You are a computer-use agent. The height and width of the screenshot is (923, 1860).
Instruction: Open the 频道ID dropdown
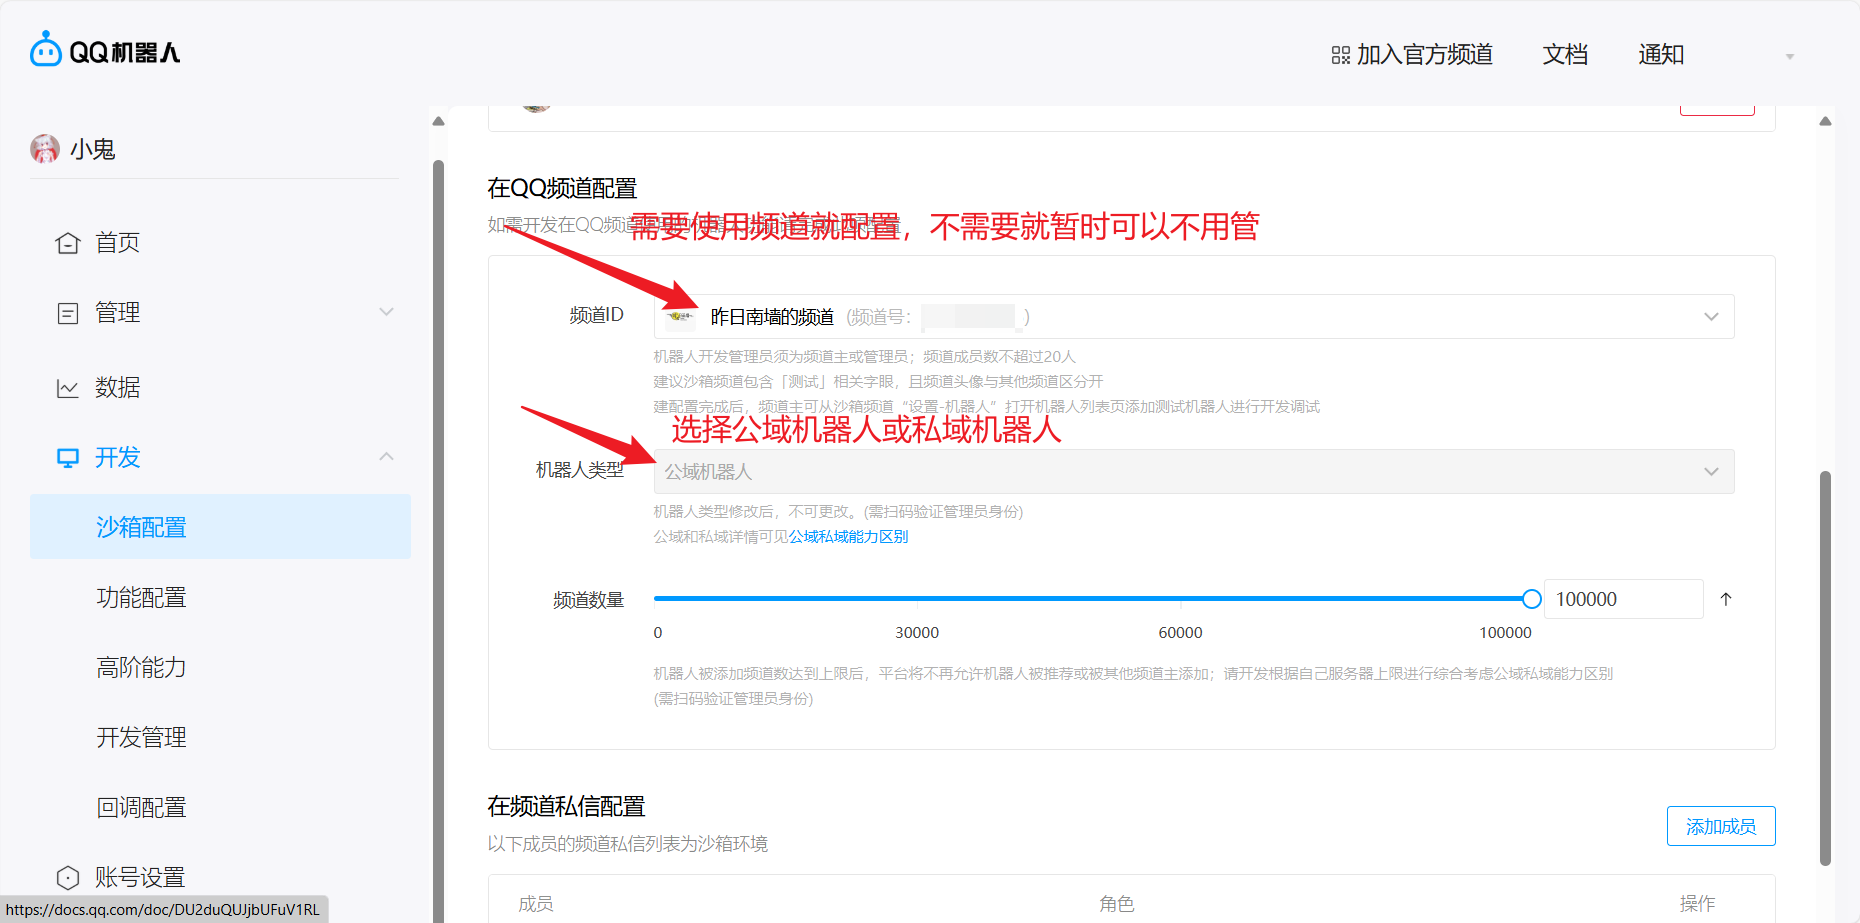coord(1194,317)
